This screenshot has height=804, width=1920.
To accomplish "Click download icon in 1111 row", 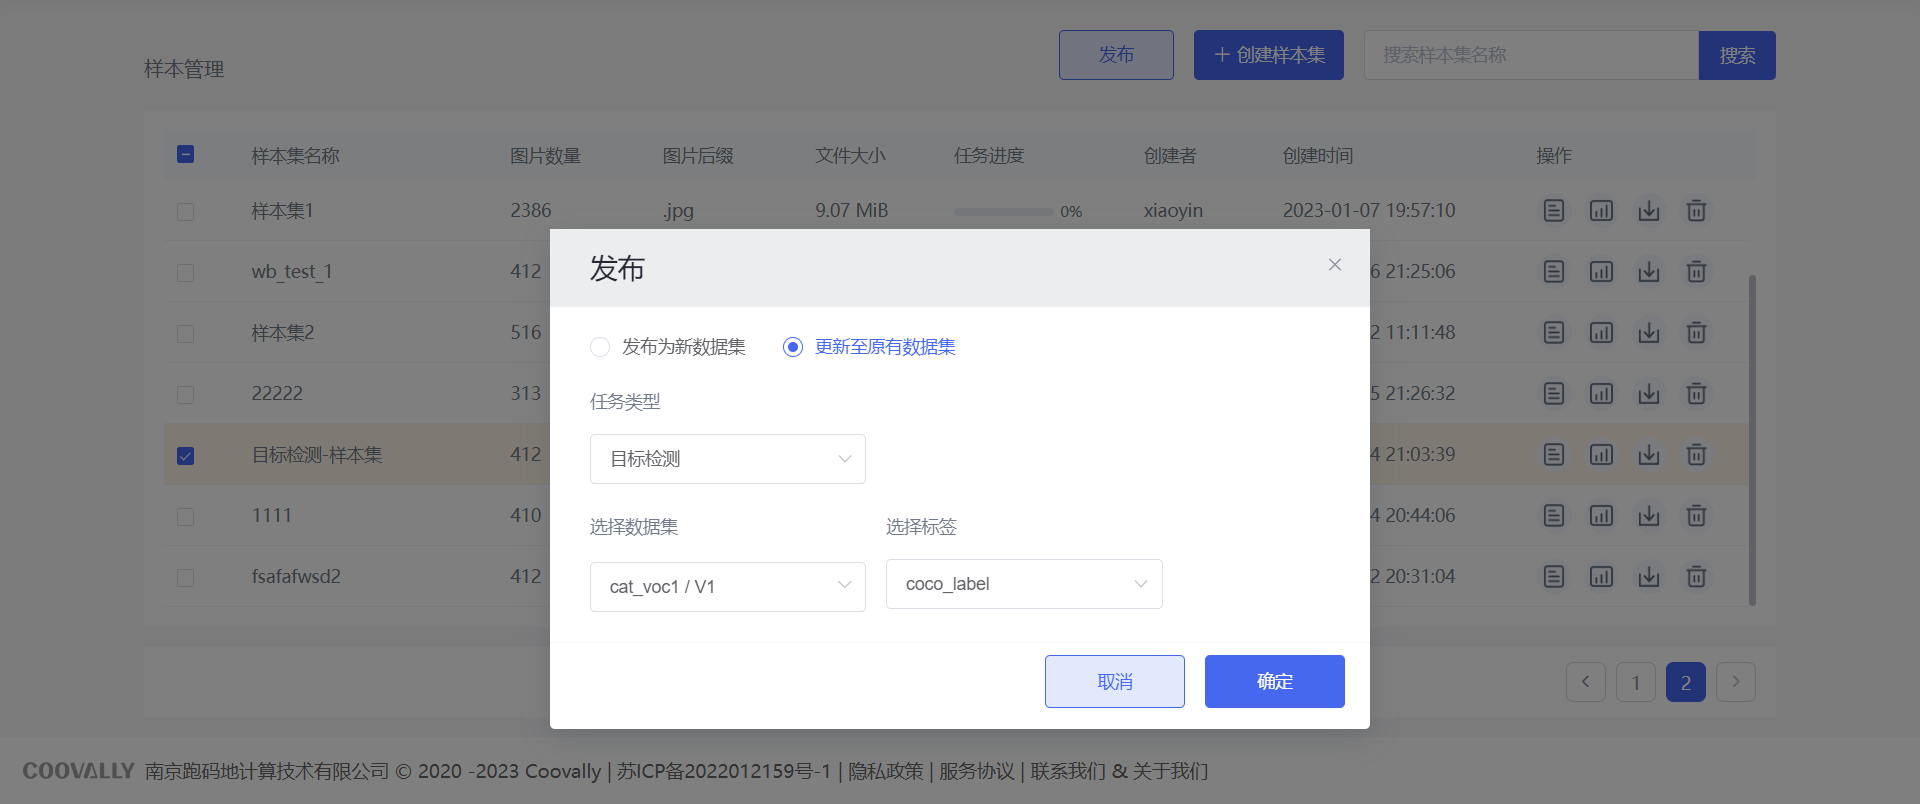I will [x=1649, y=516].
